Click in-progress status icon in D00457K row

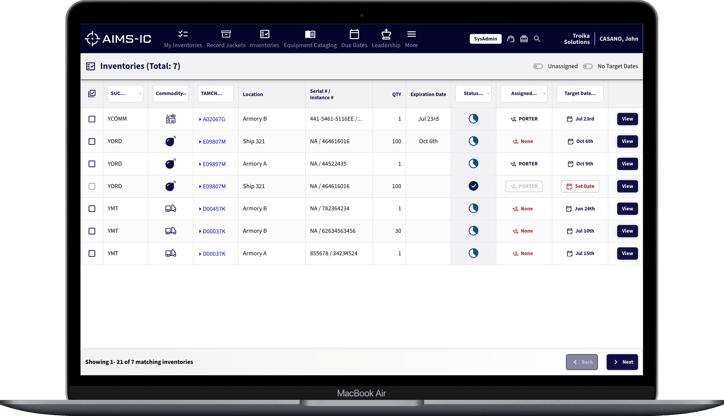click(x=473, y=208)
